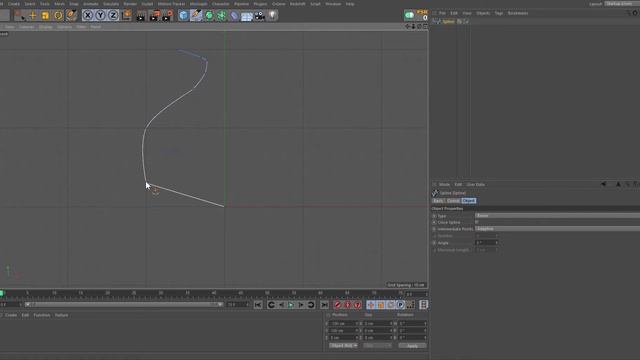Open the Layout dropdown at top right
The width and height of the screenshot is (640, 360).
(622, 4)
